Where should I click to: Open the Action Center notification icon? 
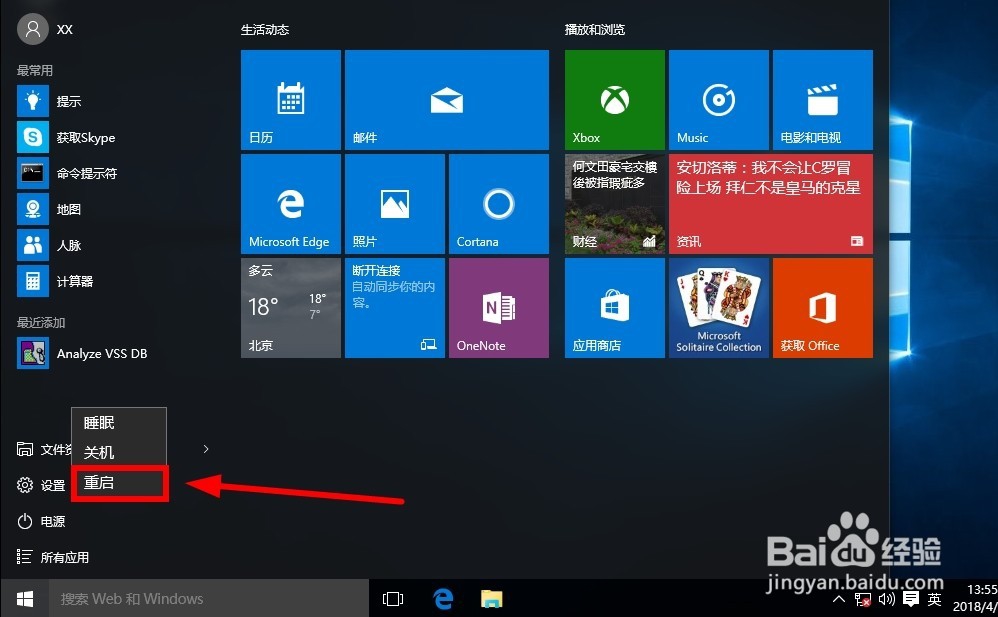911,599
